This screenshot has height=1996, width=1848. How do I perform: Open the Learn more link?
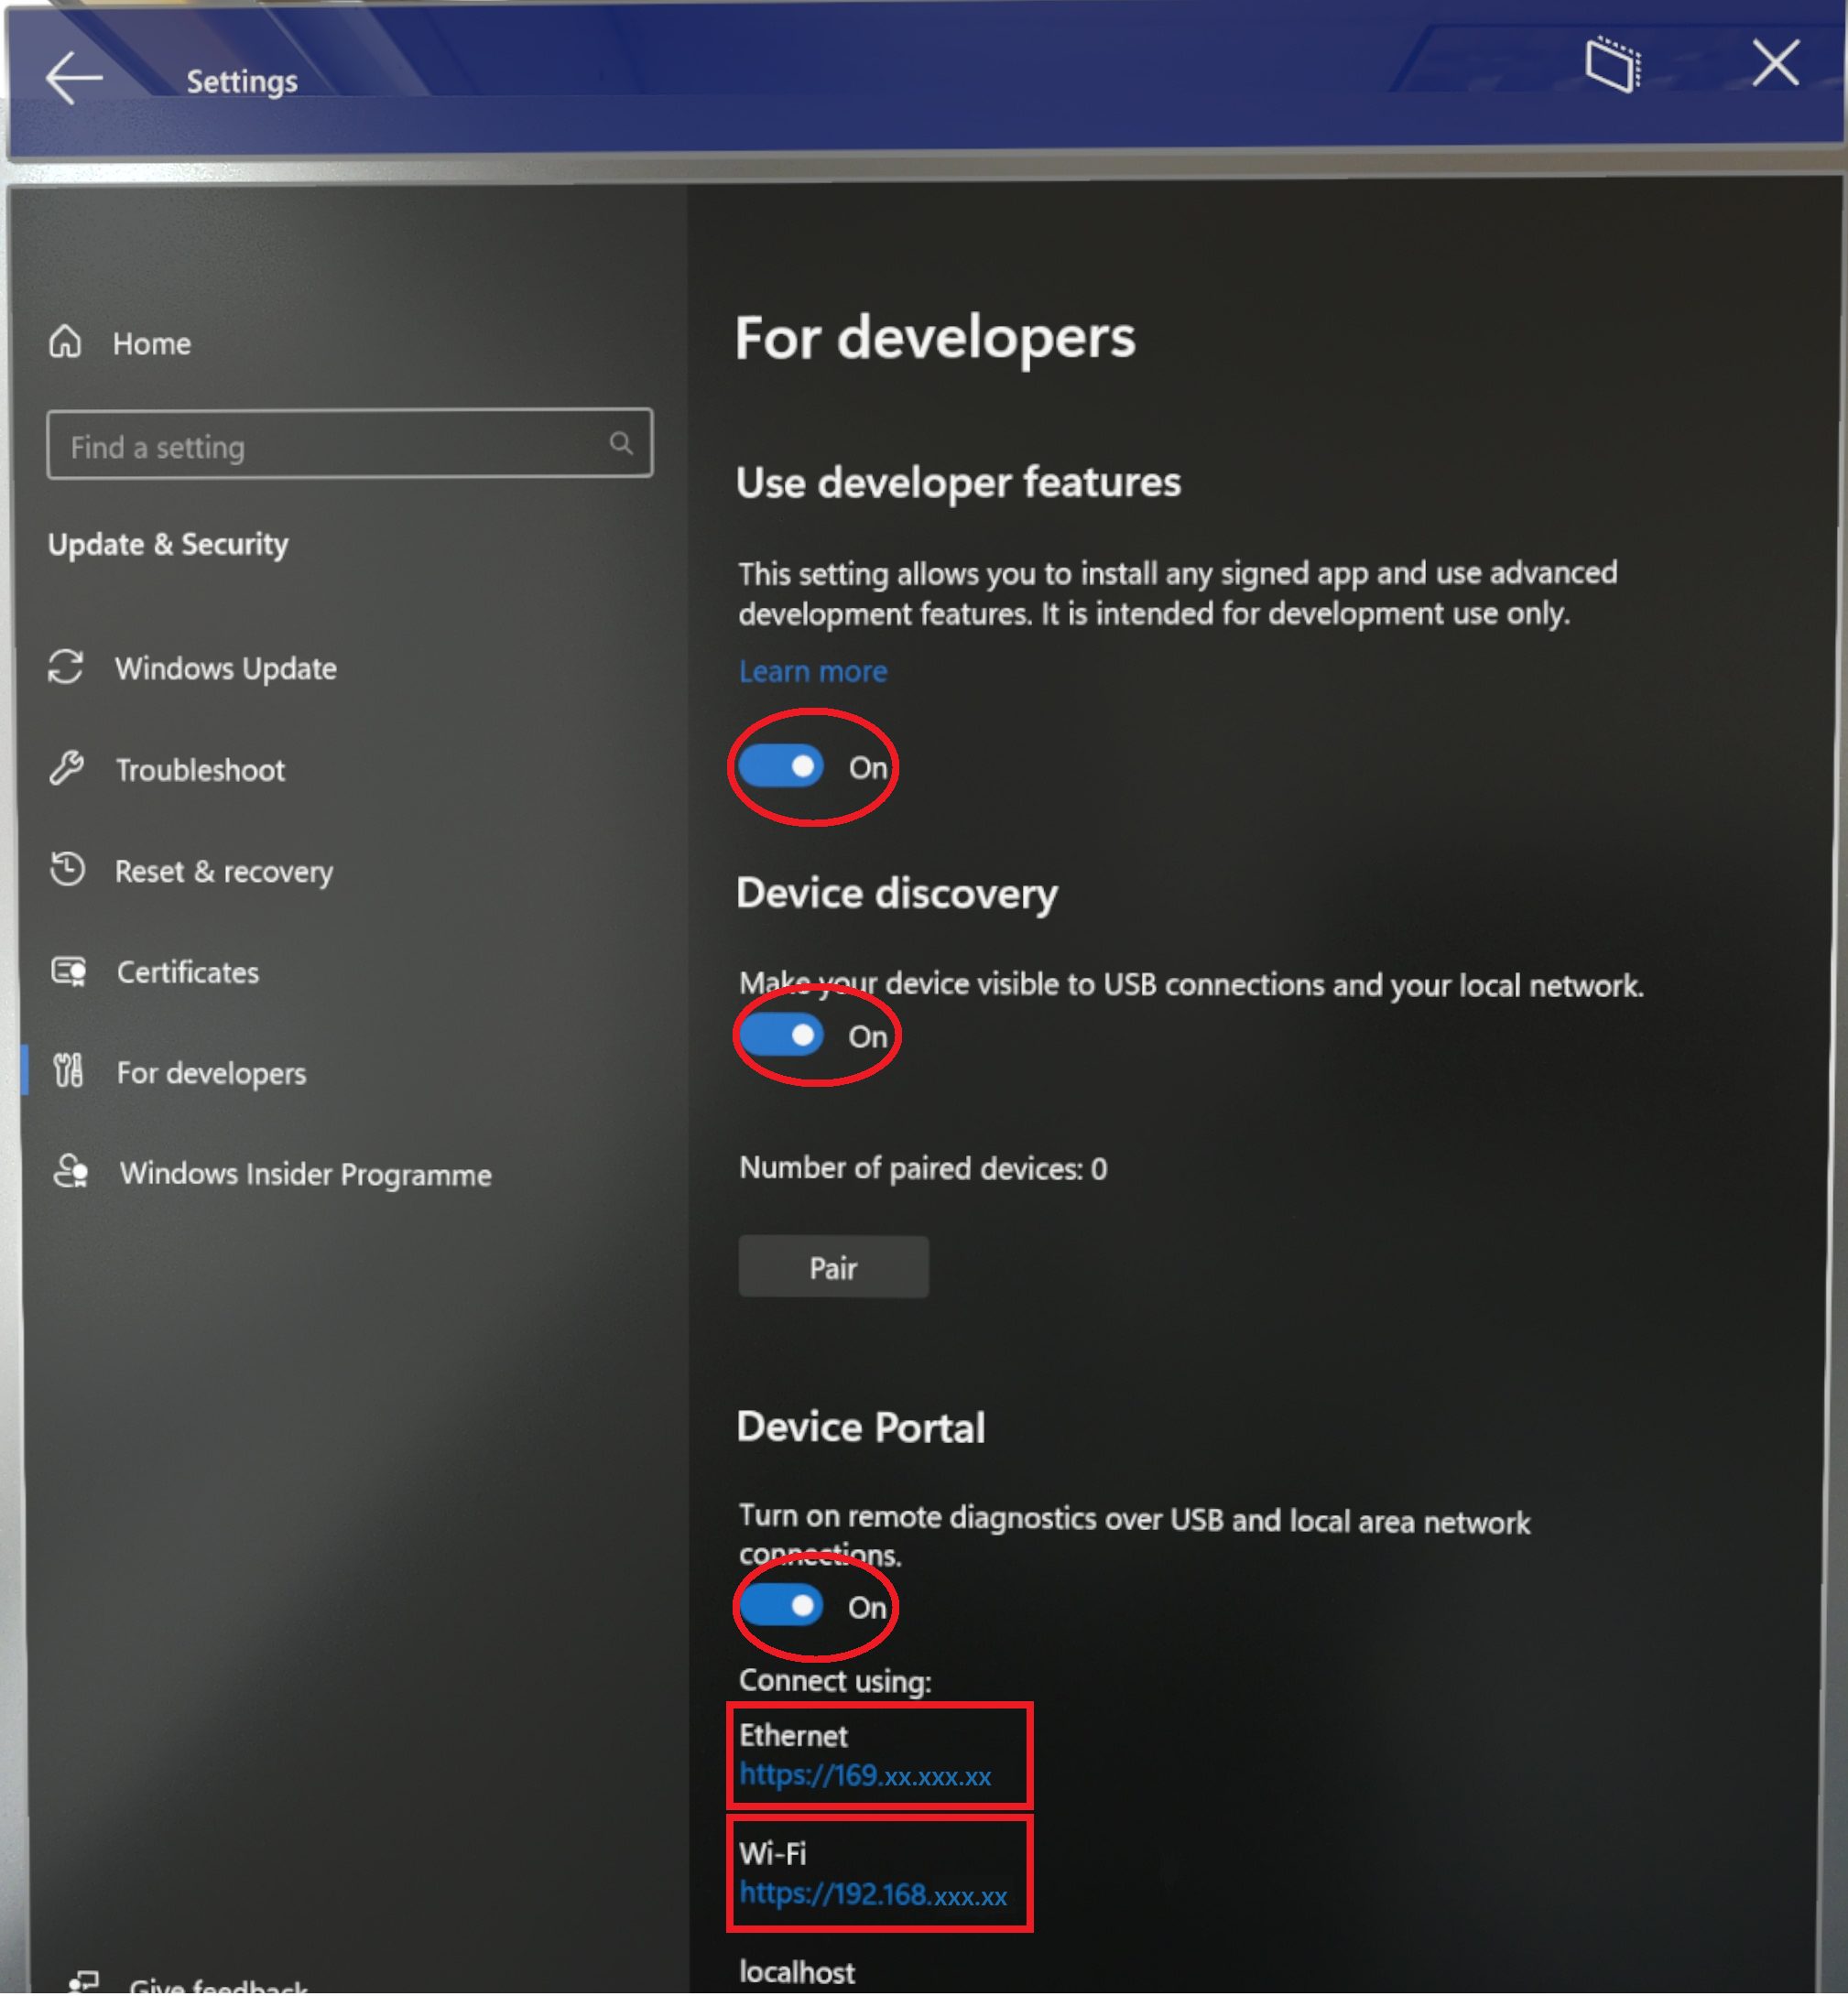click(x=812, y=671)
